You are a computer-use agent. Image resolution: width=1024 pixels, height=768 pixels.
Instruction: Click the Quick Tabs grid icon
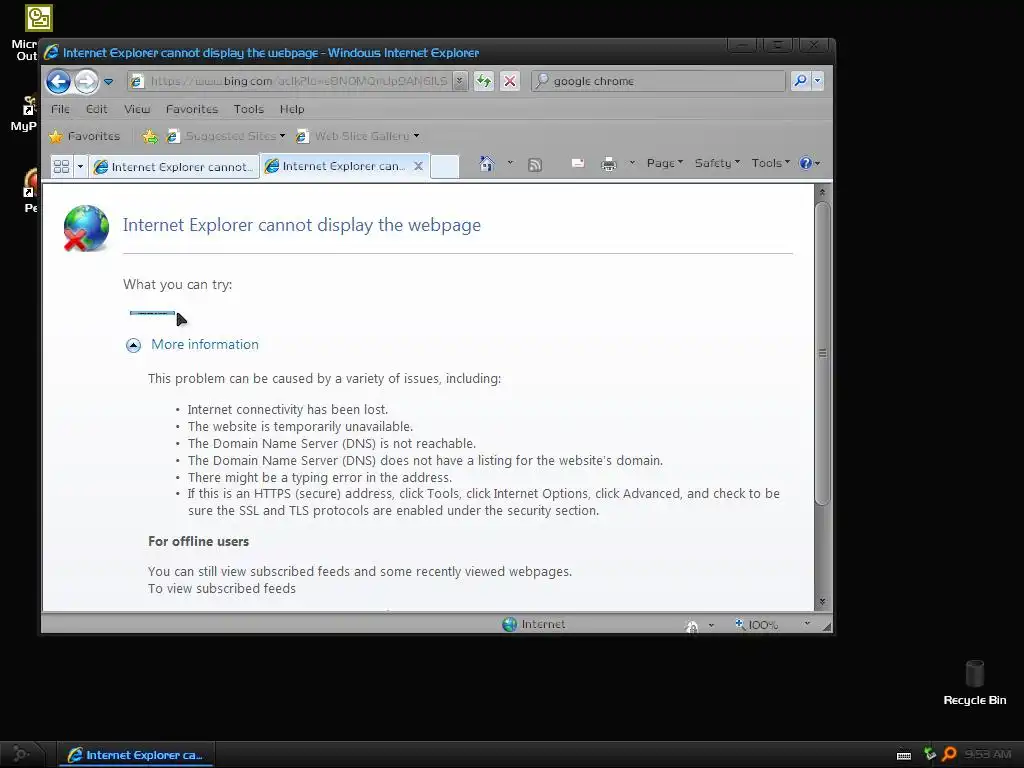click(x=61, y=167)
